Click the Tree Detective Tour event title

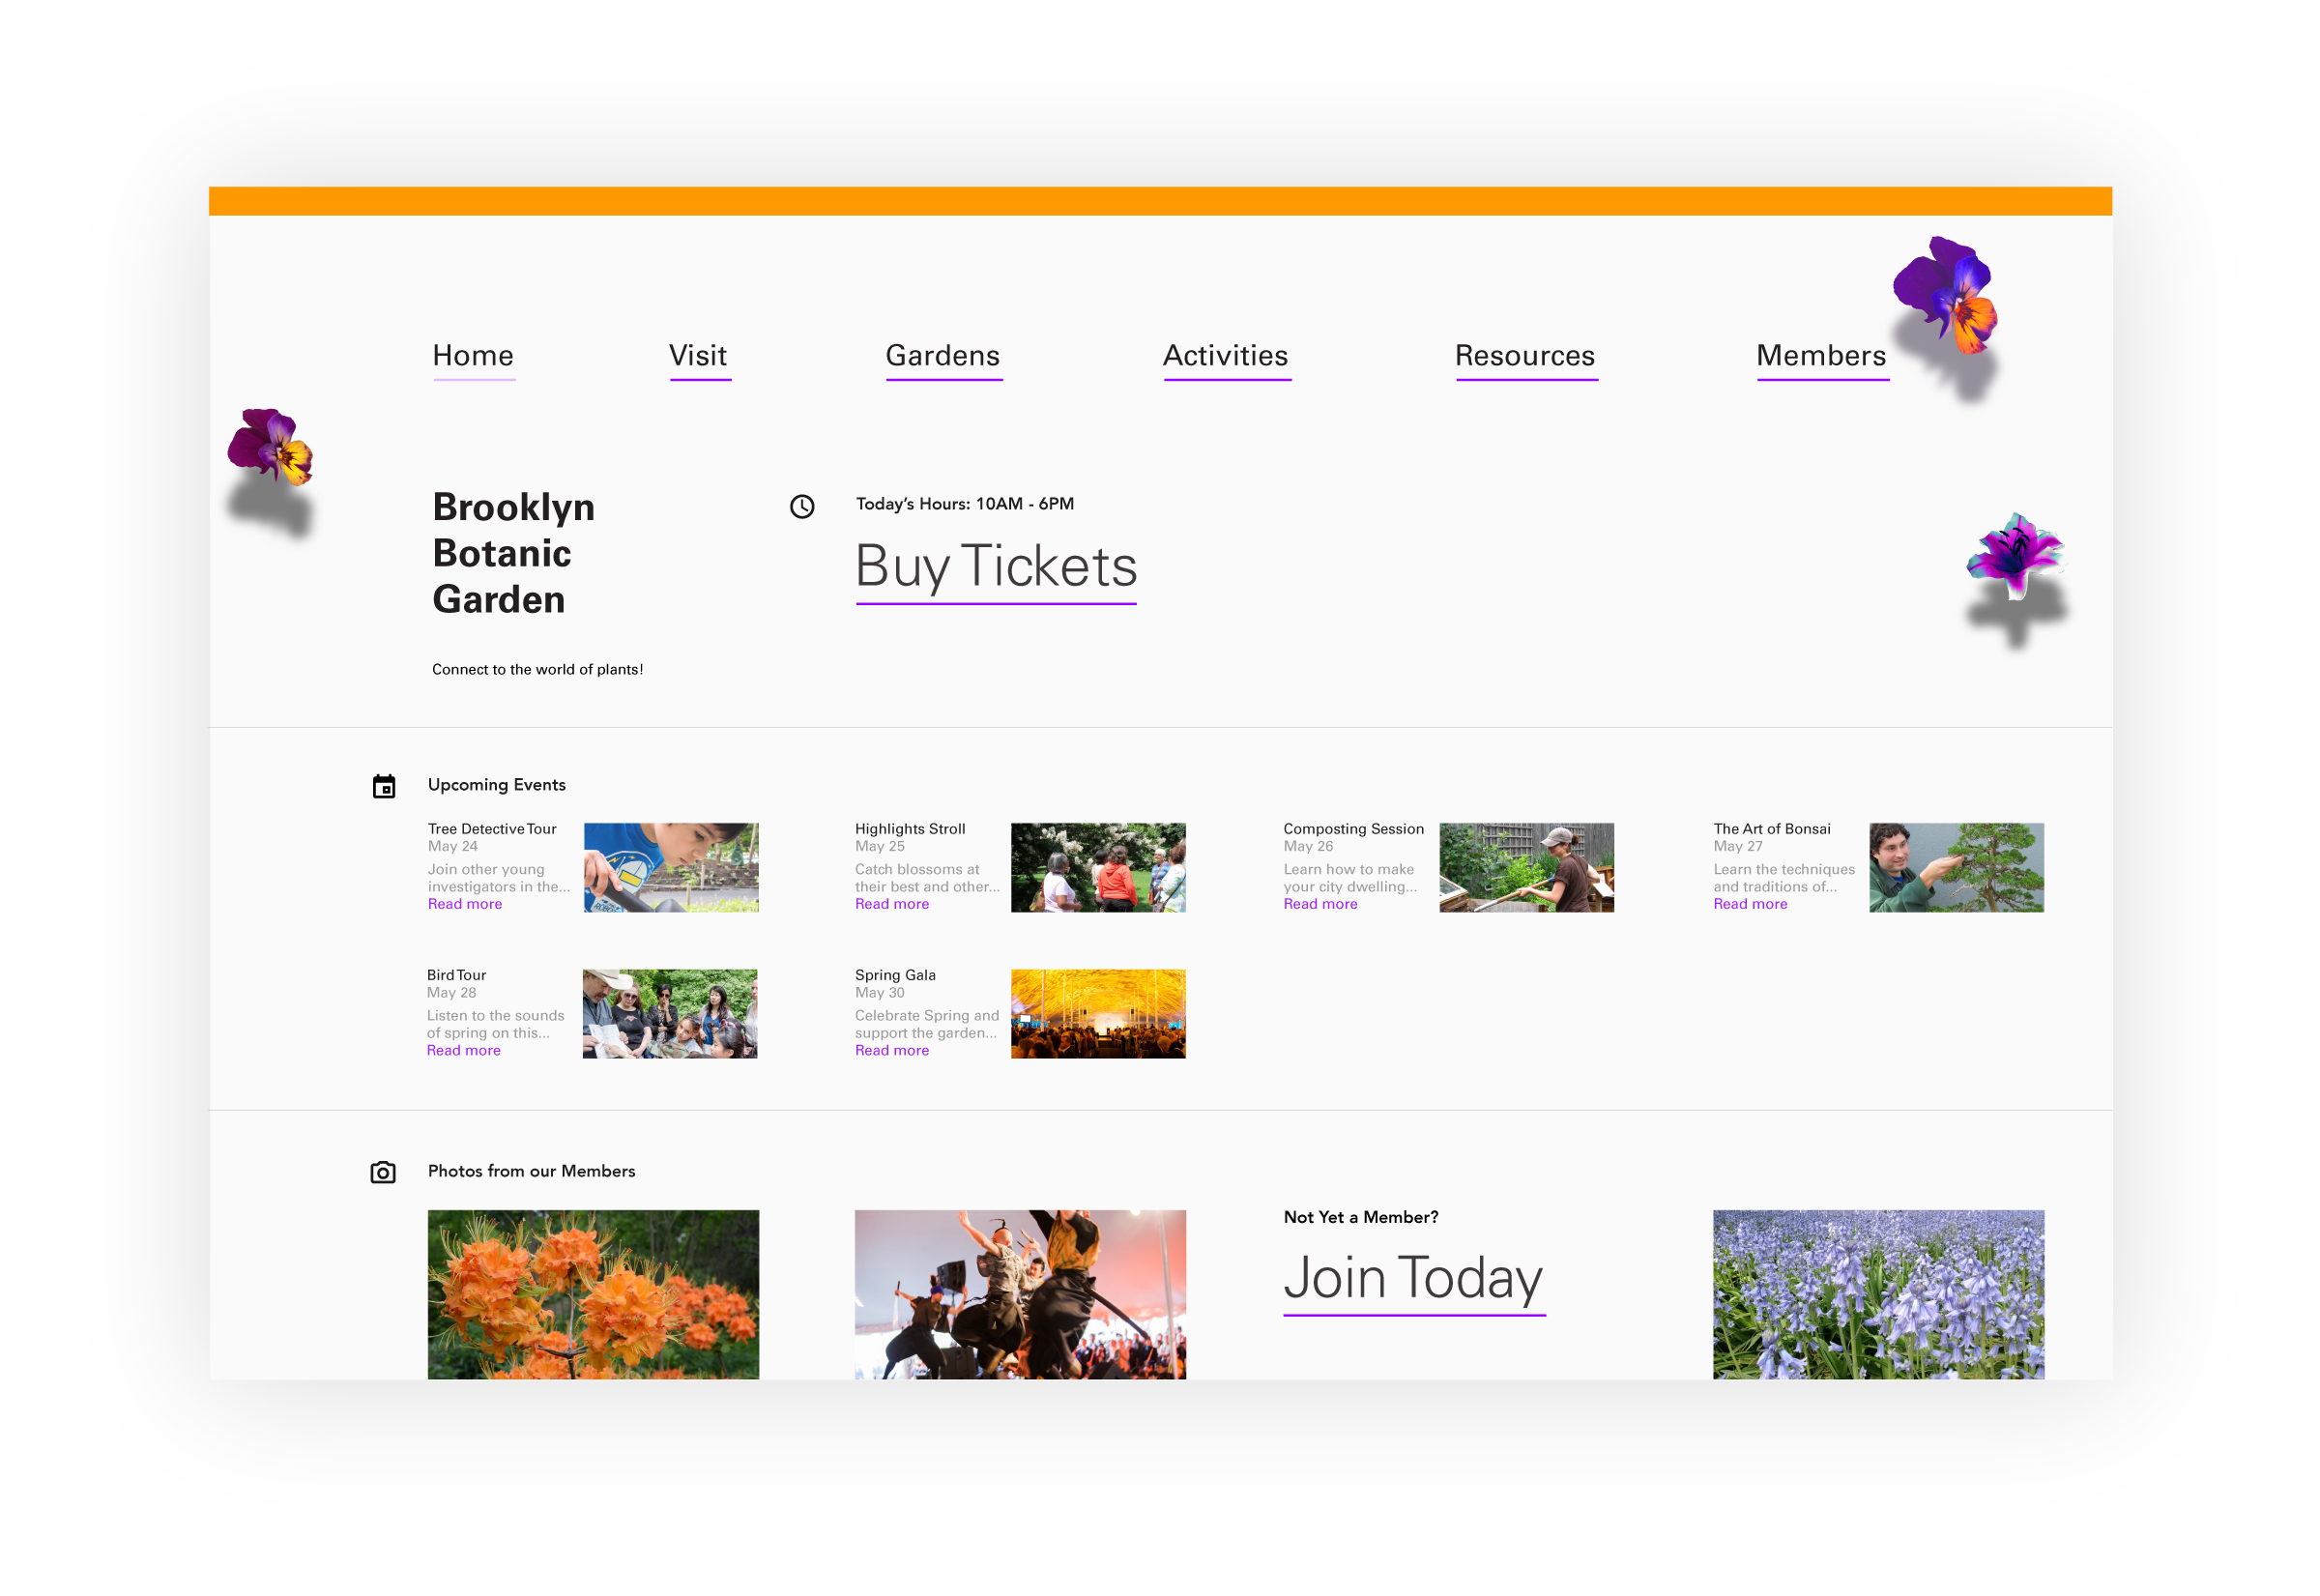pyautogui.click(x=492, y=829)
